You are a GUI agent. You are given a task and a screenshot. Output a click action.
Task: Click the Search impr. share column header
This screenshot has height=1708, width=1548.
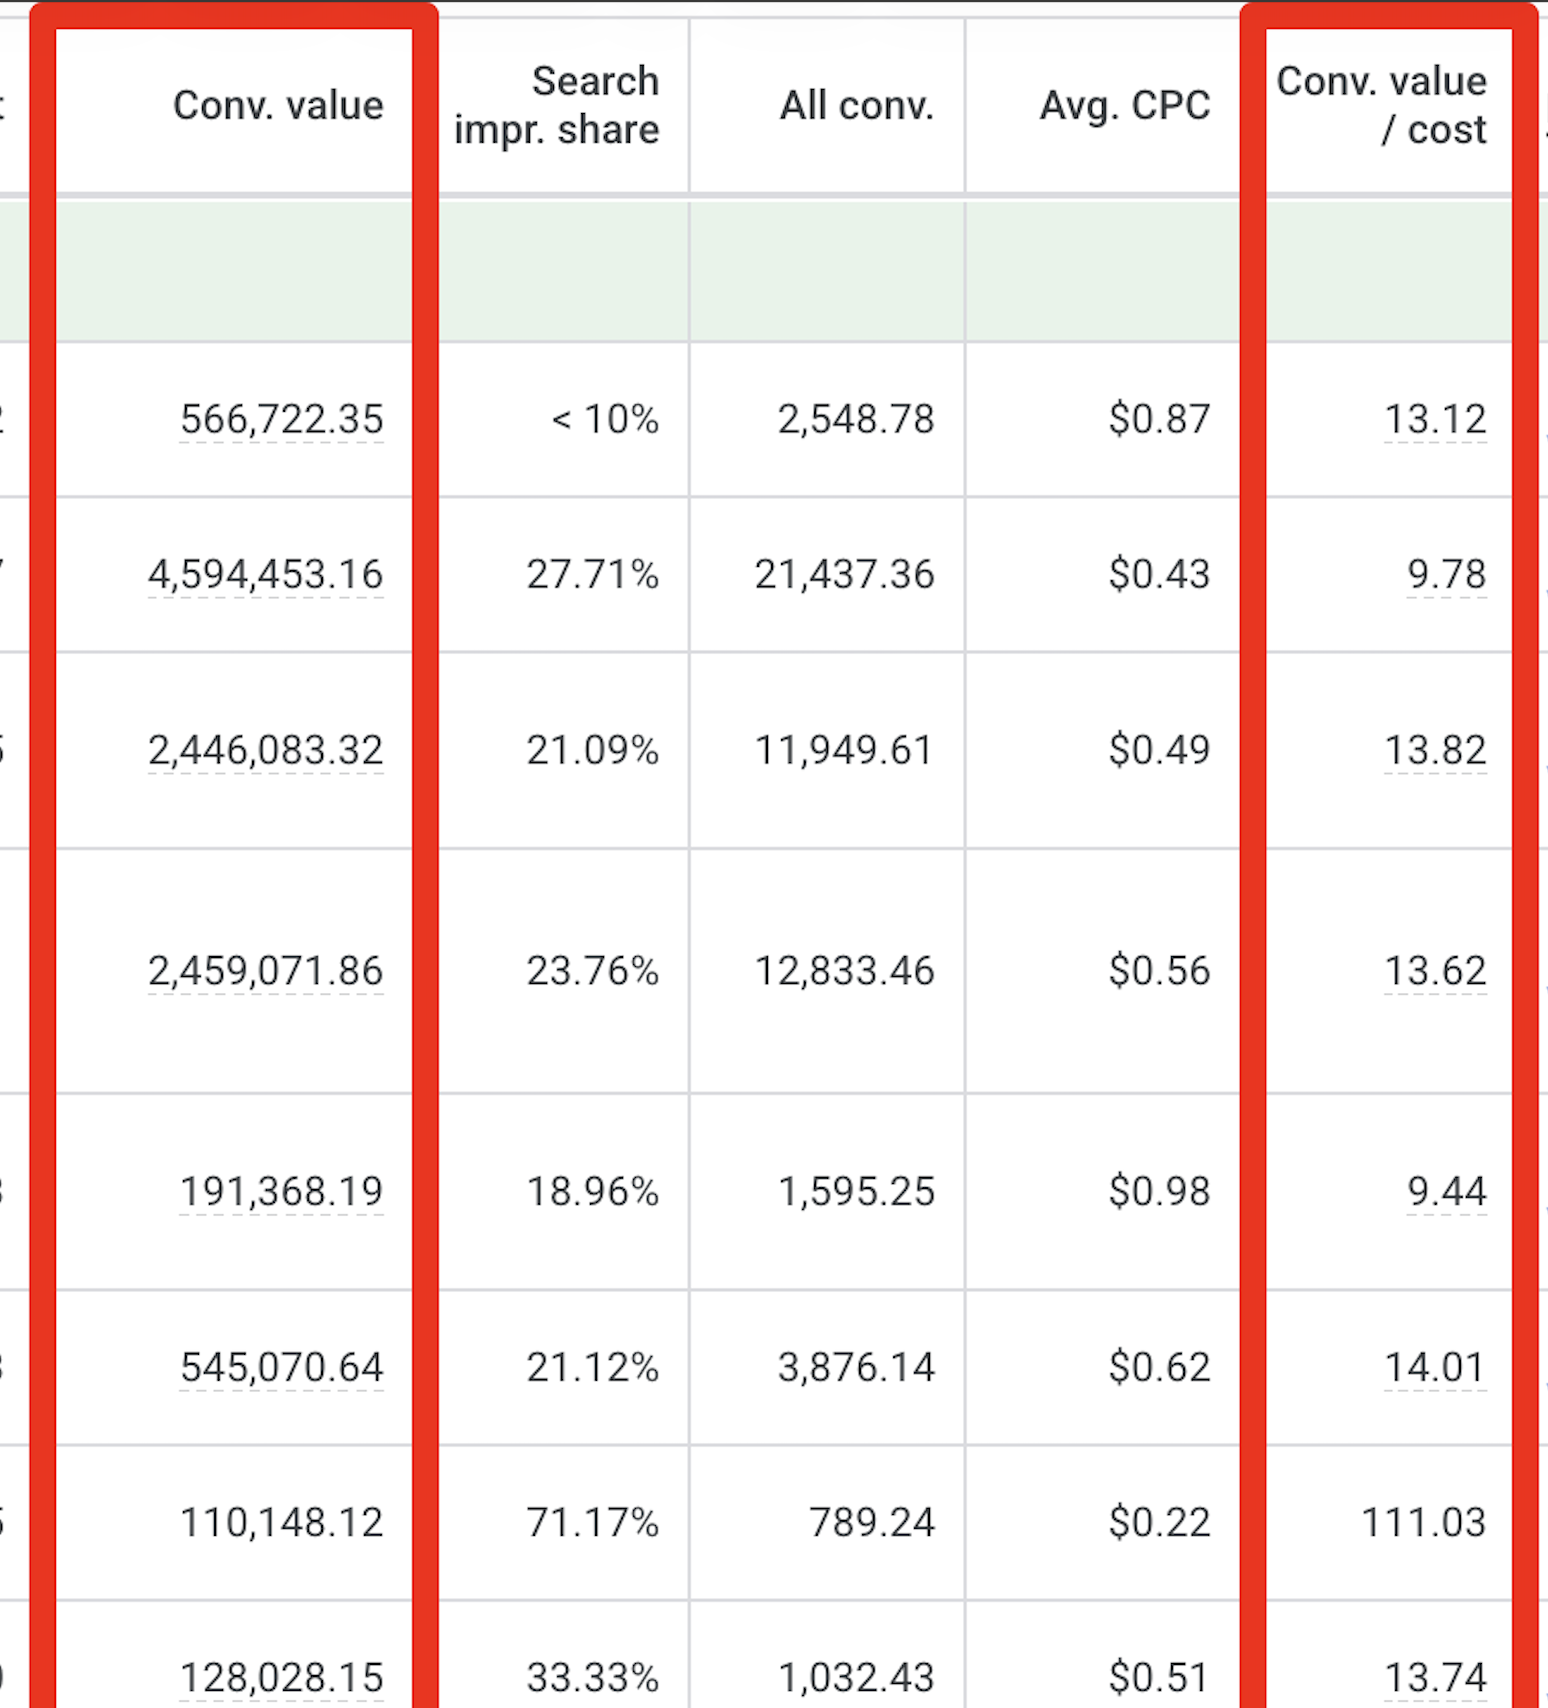[x=557, y=105]
